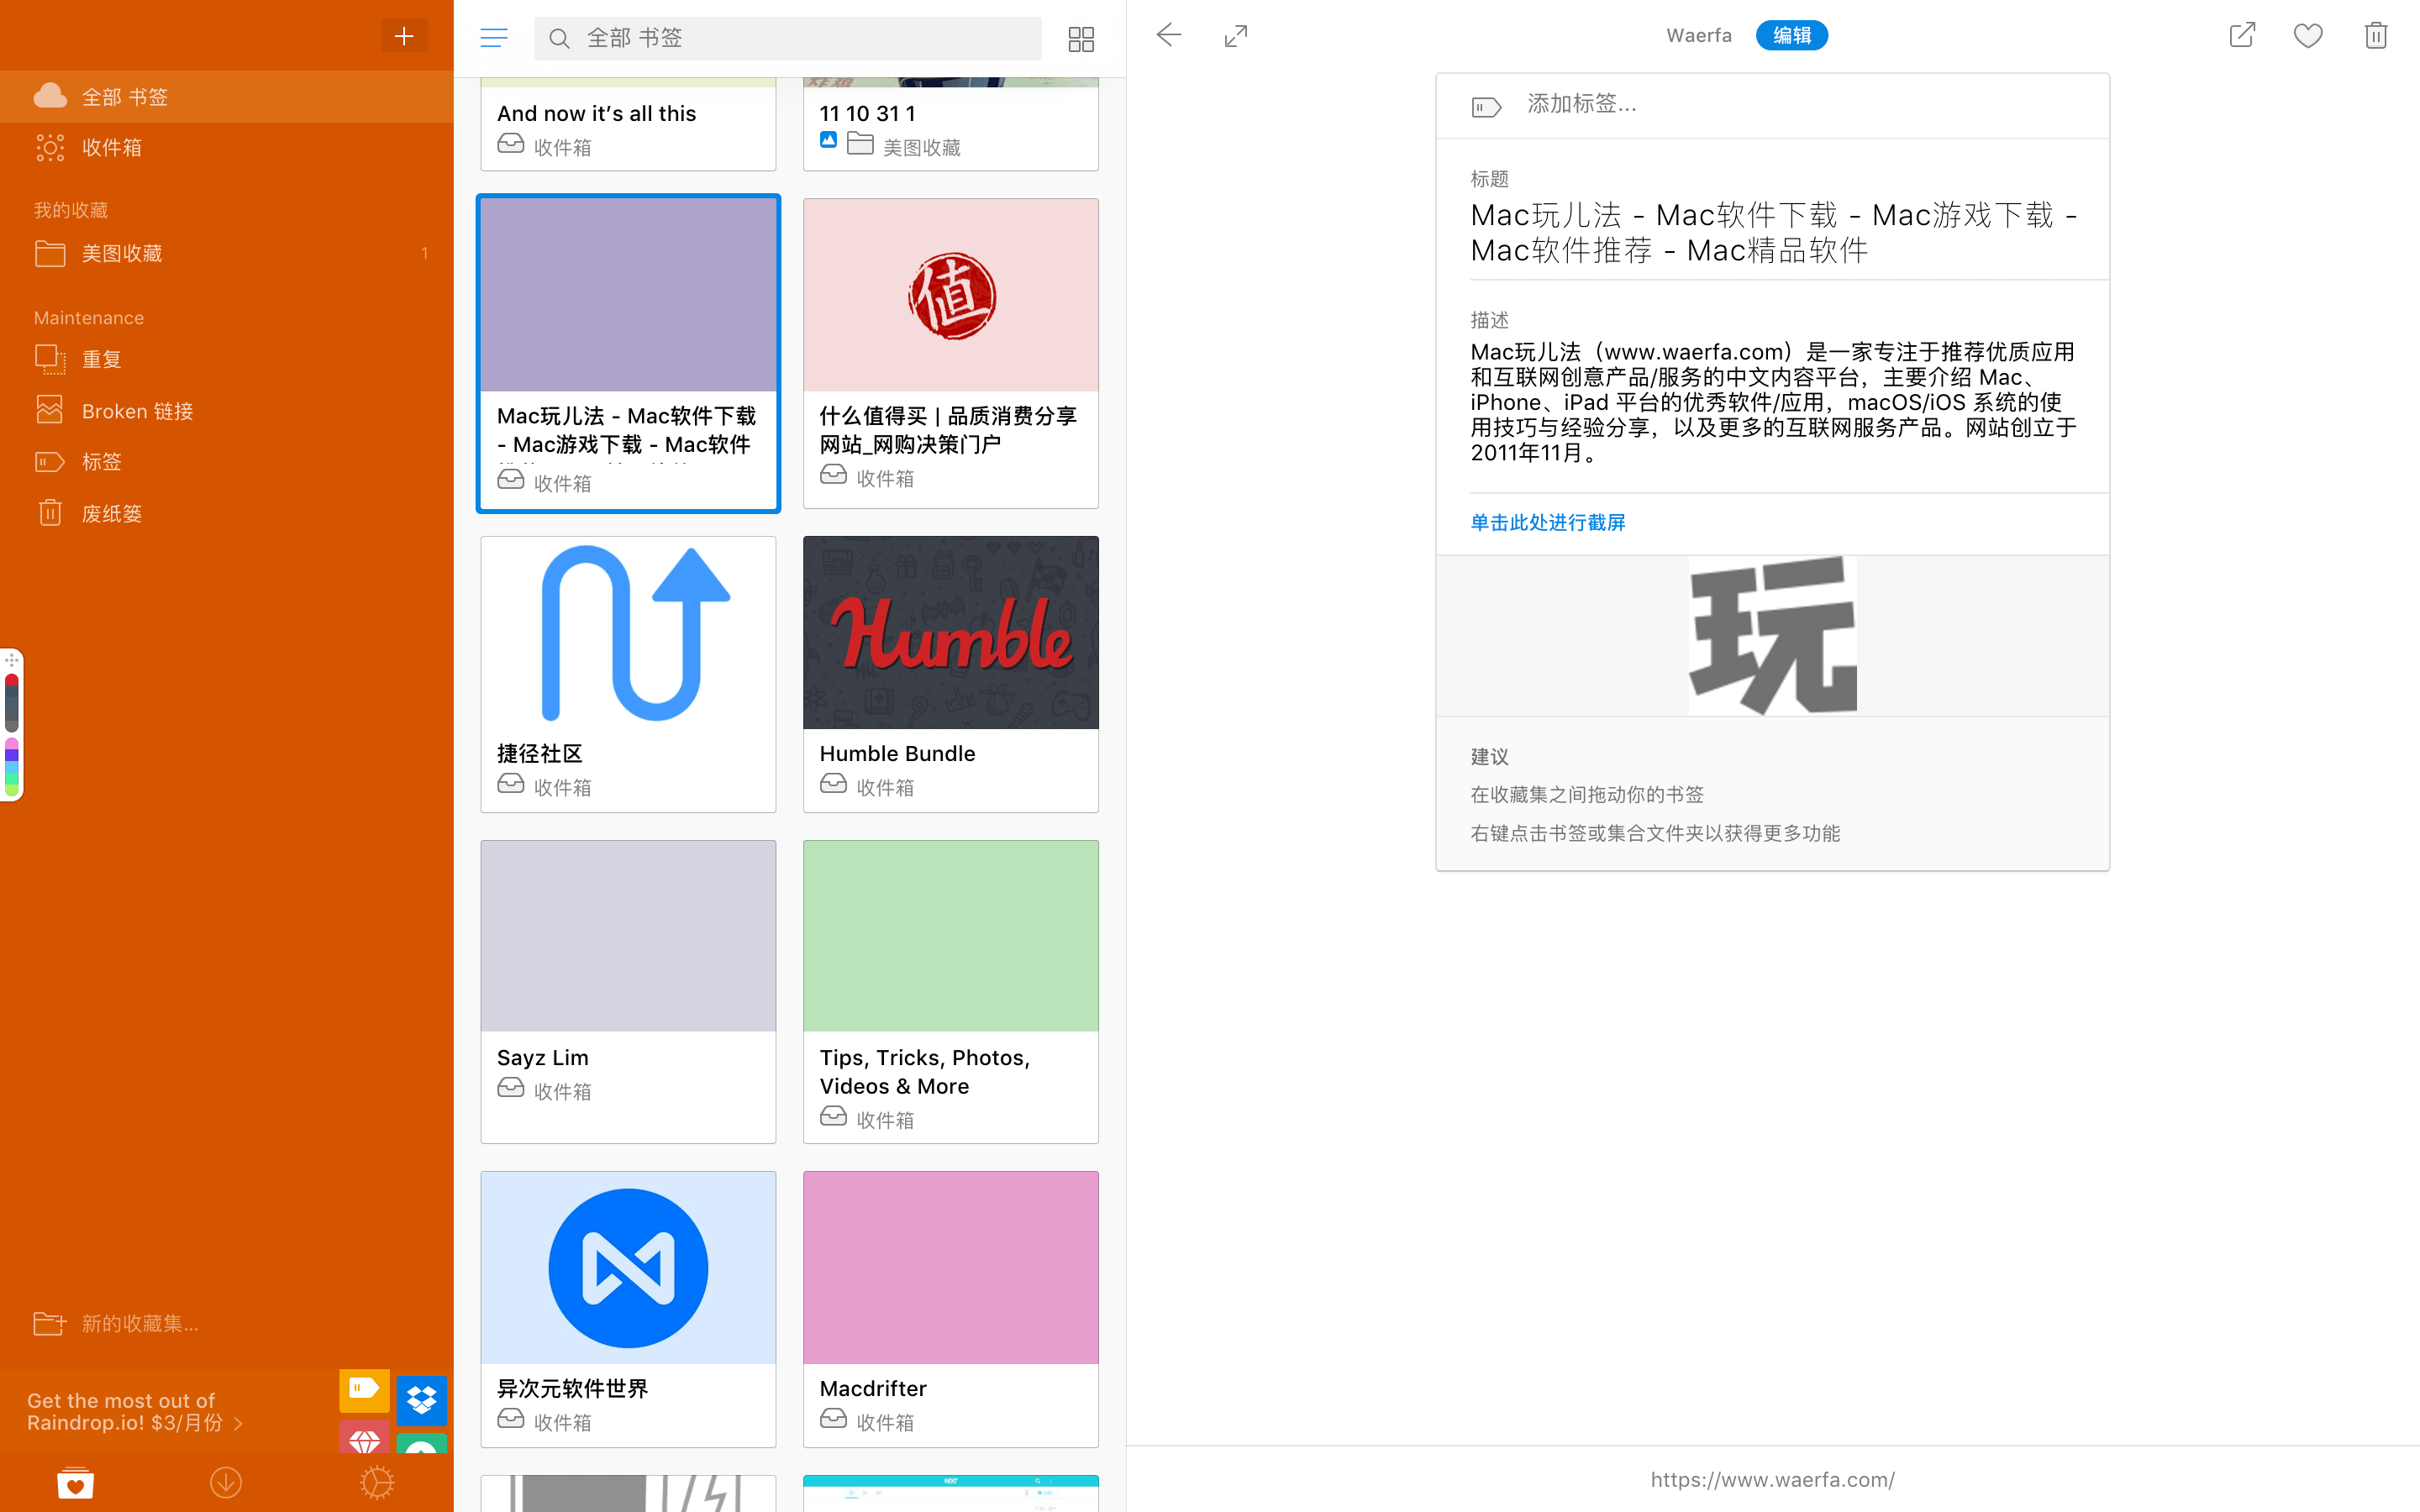Screen dimensions: 2420x1512
Task: Select the Macdrifter bookmark card
Action: tap(950, 1309)
